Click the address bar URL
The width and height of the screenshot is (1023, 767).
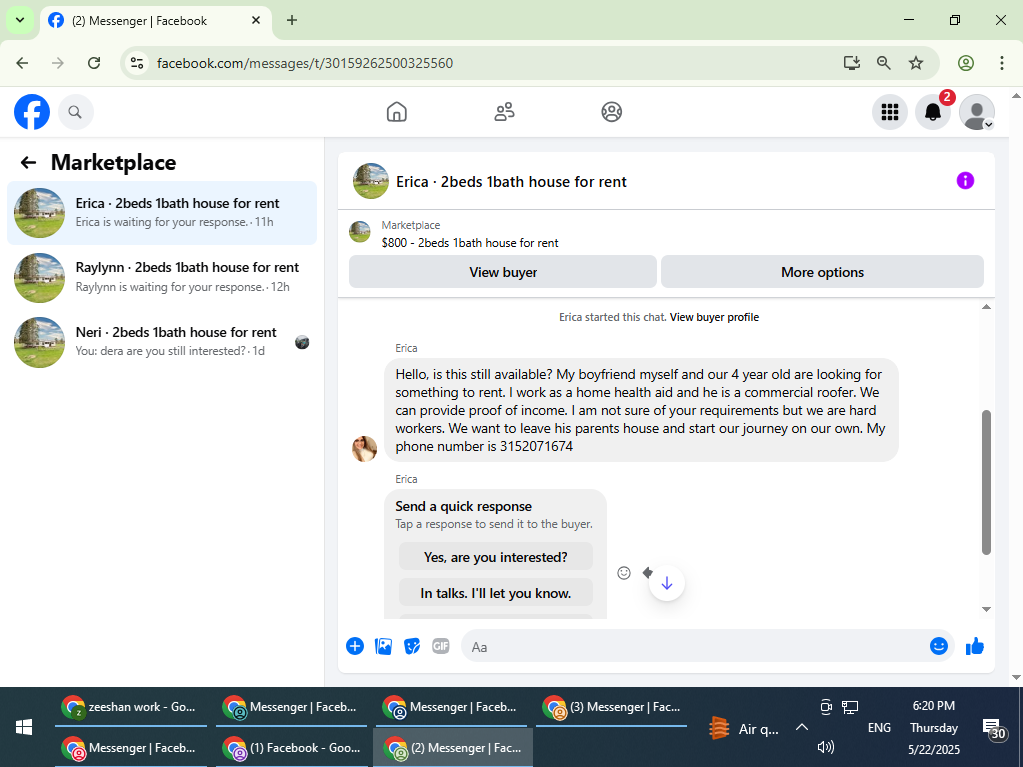305,63
